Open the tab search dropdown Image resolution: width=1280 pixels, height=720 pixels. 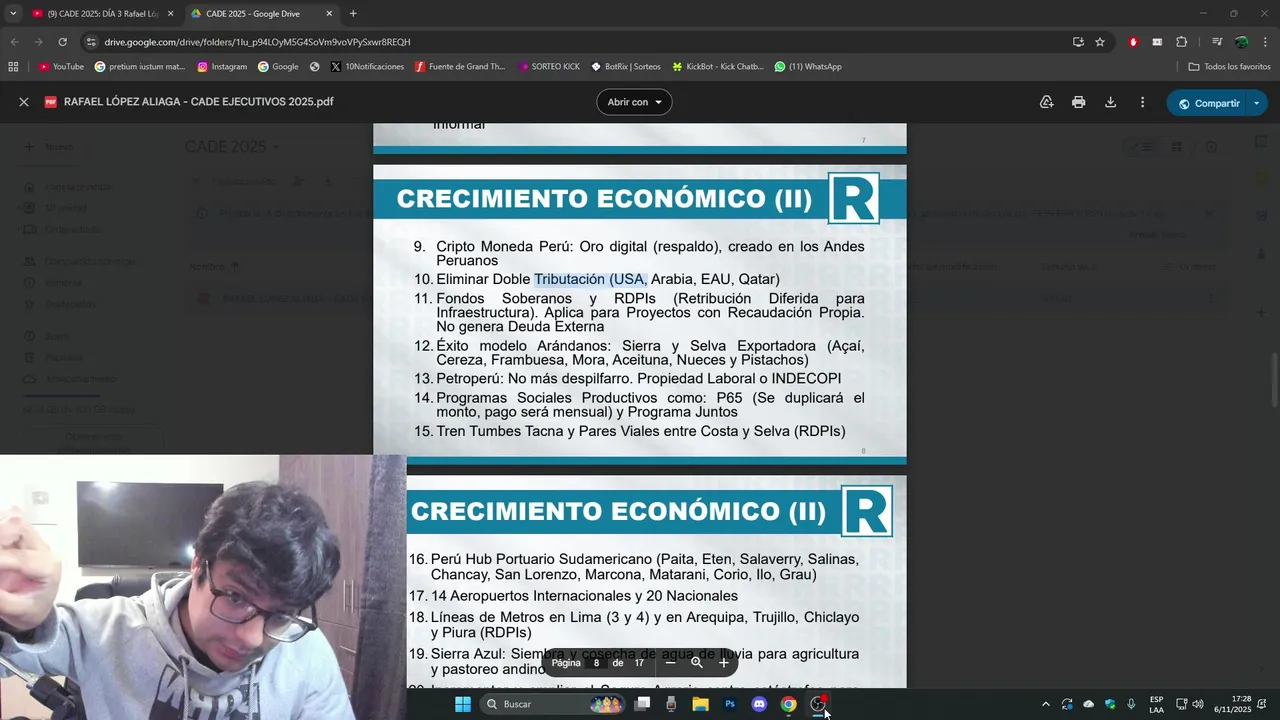tap(12, 13)
